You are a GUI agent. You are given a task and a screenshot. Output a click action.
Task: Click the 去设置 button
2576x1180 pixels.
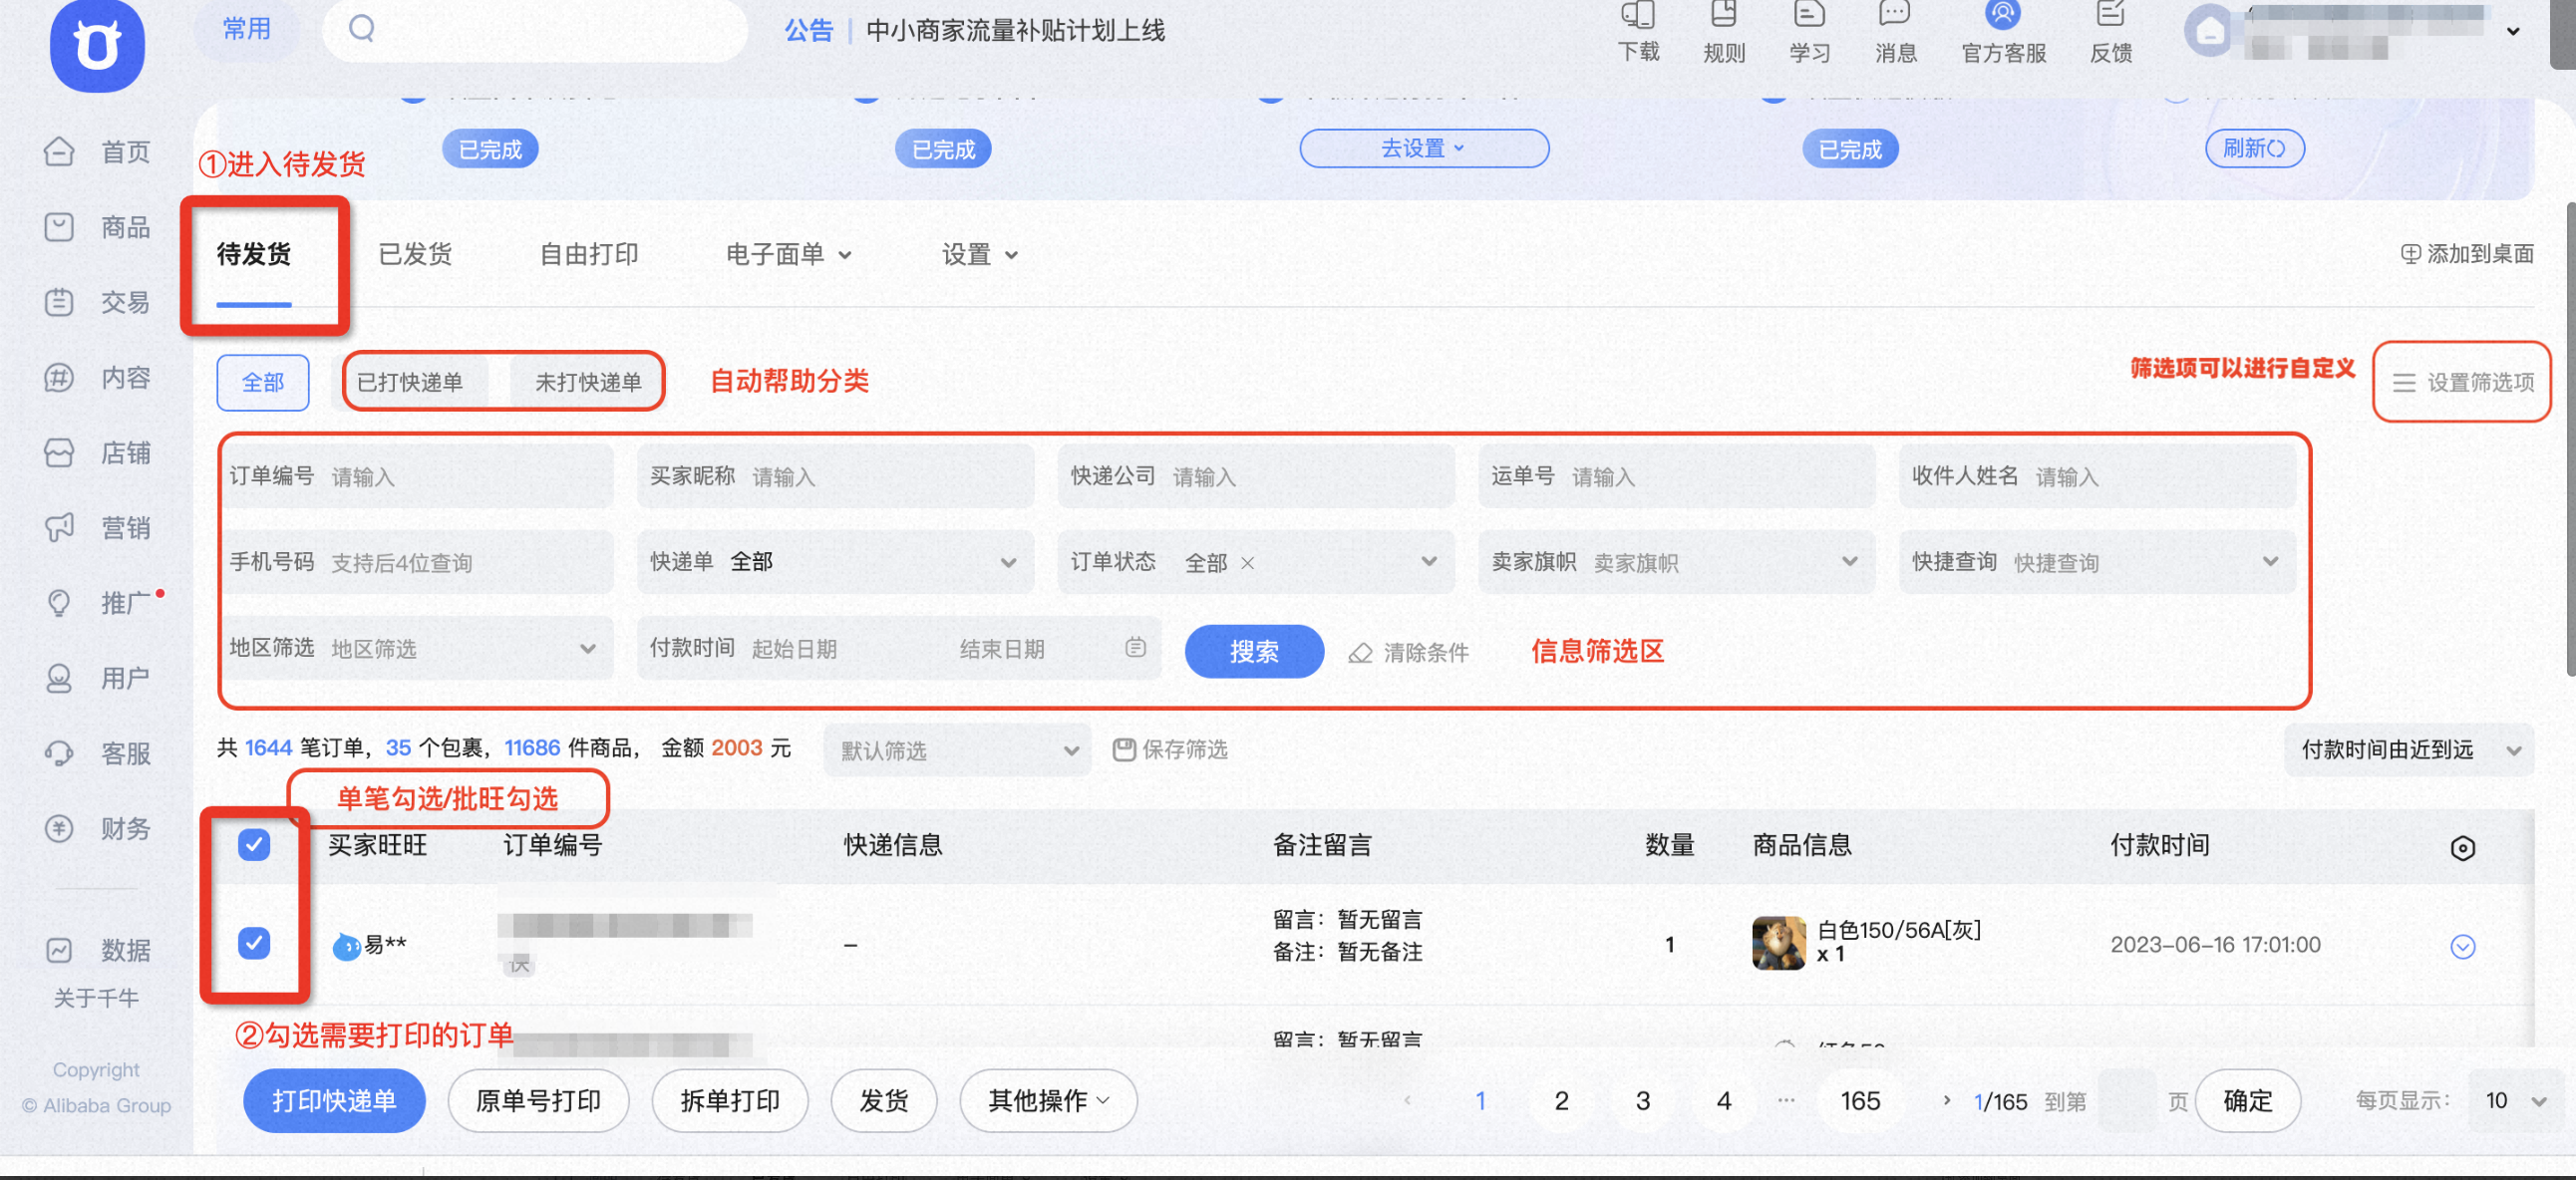[x=1424, y=148]
